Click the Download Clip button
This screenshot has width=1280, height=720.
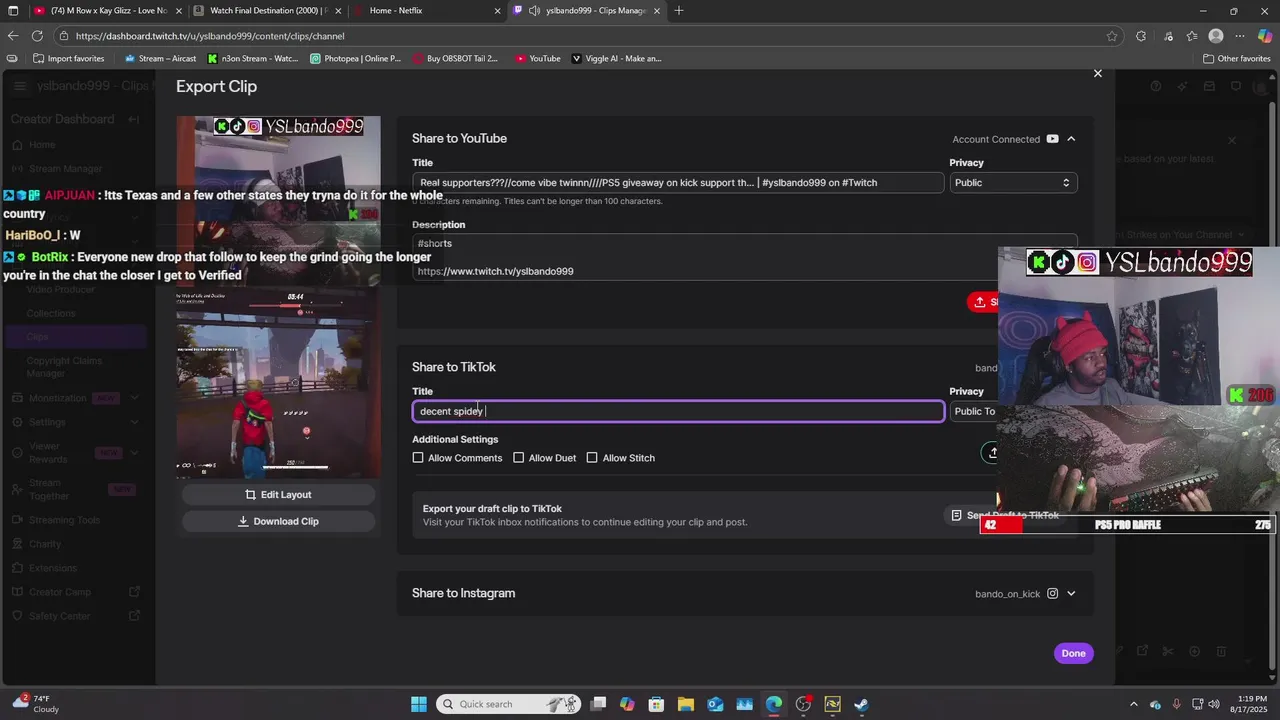278,521
